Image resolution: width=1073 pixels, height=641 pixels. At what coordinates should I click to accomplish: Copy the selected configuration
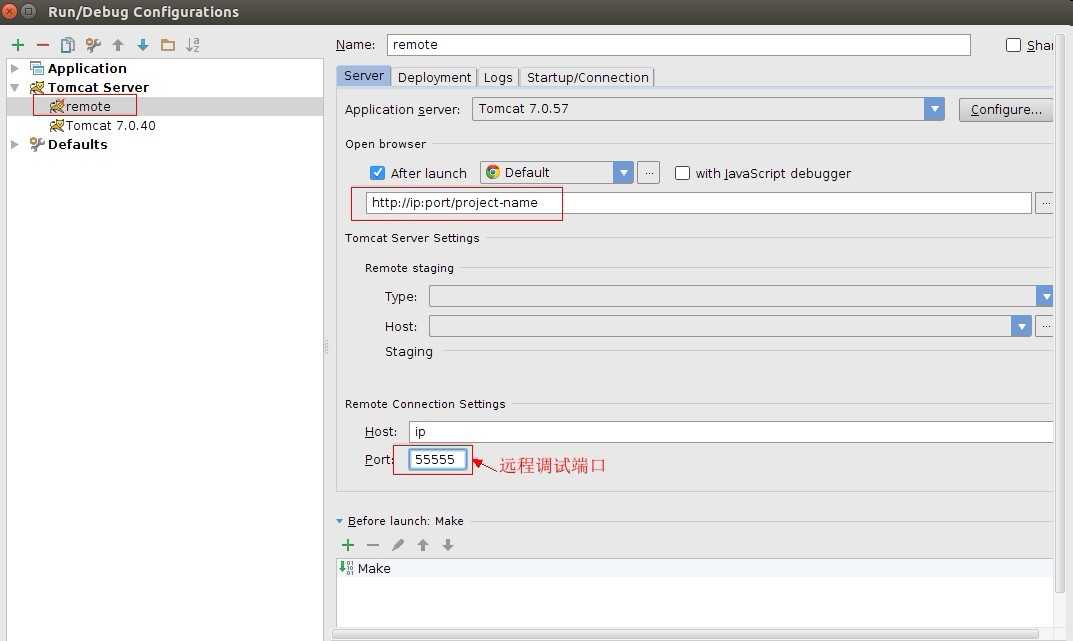point(67,45)
